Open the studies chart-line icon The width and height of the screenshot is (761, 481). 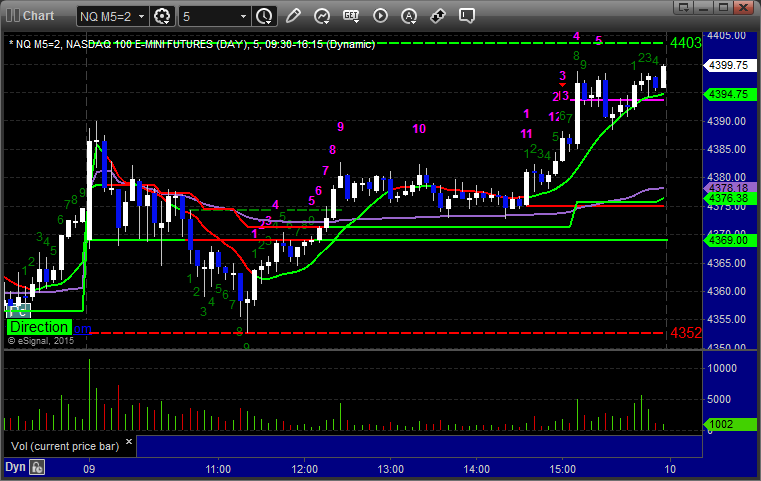coord(322,16)
